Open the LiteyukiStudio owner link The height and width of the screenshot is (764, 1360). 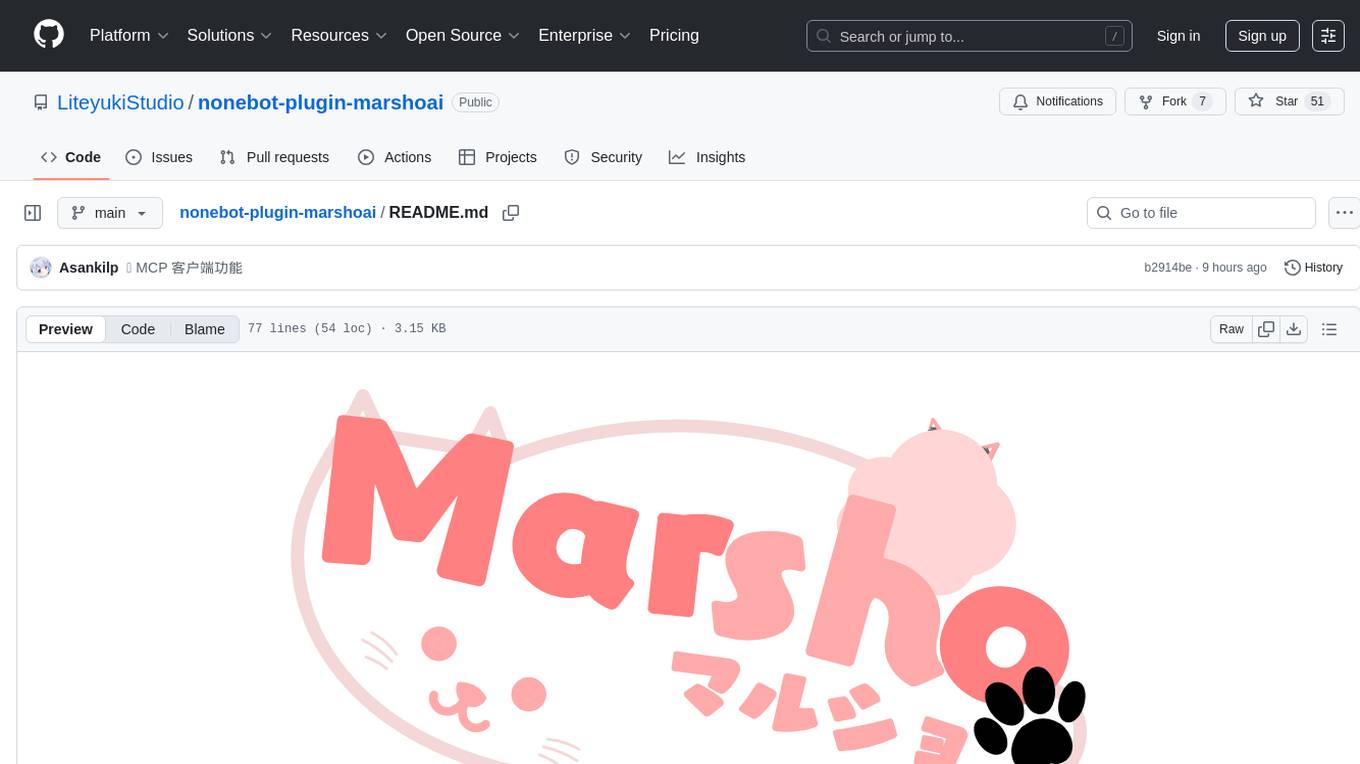tap(120, 102)
